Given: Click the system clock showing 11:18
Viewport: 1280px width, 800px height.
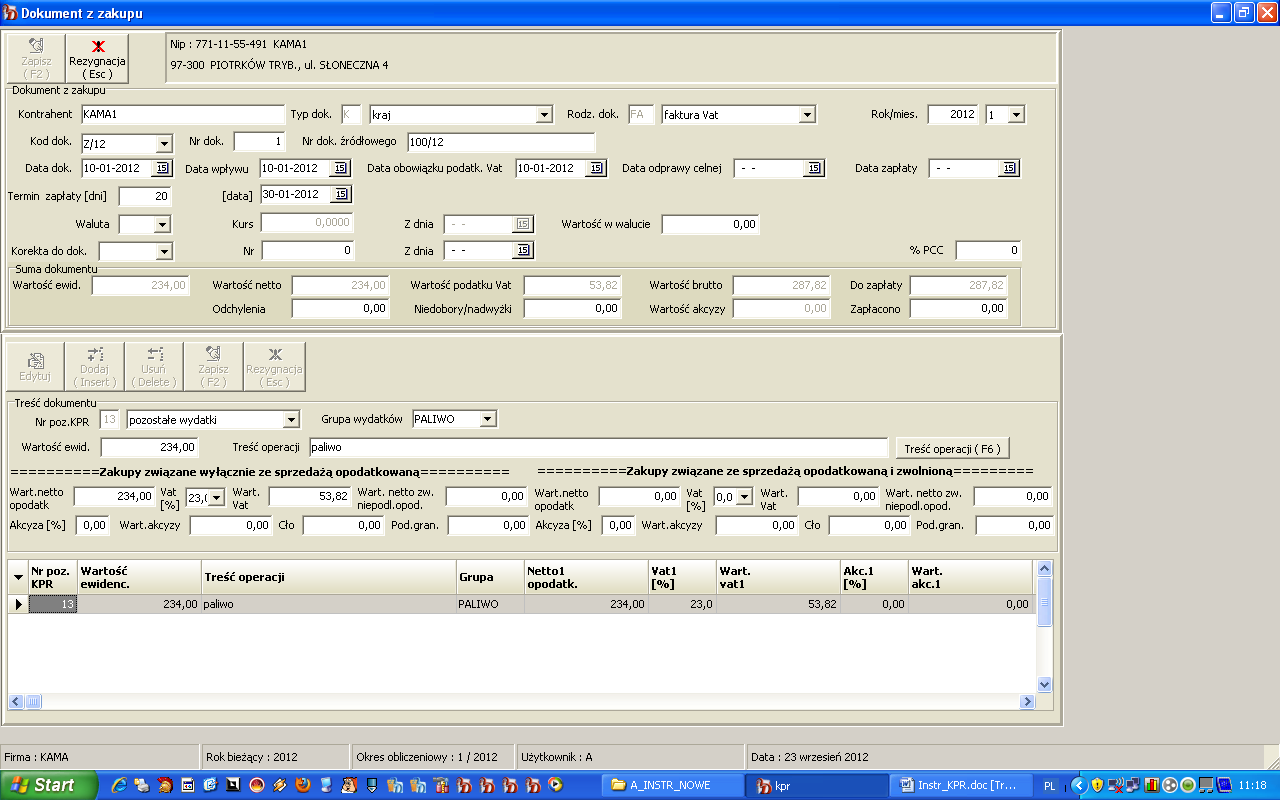Looking at the screenshot, I should pyautogui.click(x=1252, y=786).
